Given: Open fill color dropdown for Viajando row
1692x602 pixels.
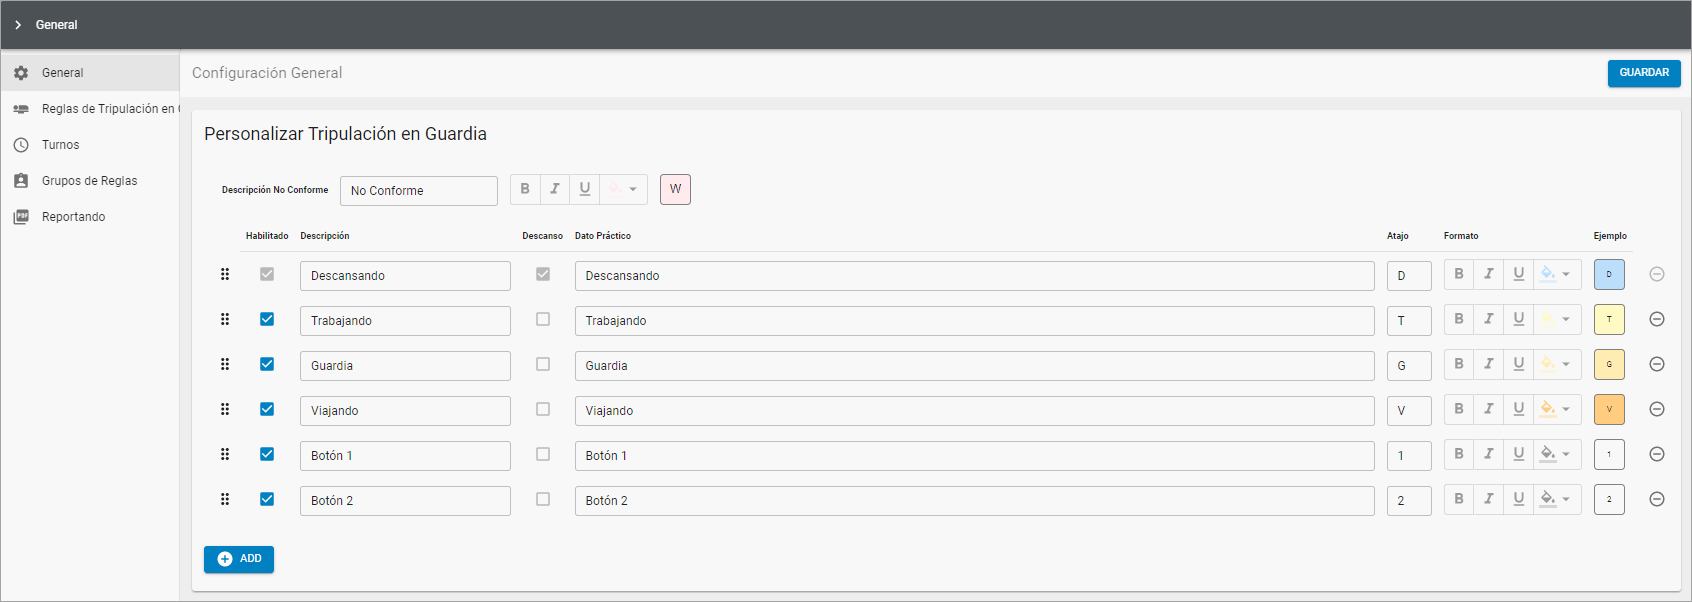Looking at the screenshot, I should click(1557, 409).
